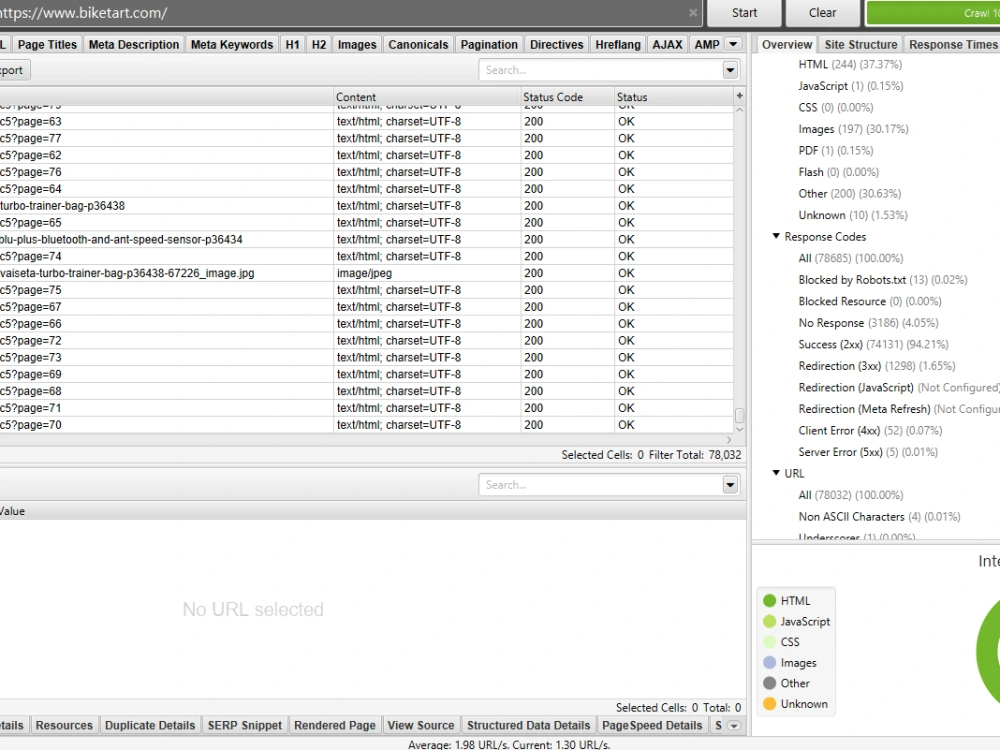The image size is (1000, 750).
Task: Select the AMP tab
Action: coord(707,45)
